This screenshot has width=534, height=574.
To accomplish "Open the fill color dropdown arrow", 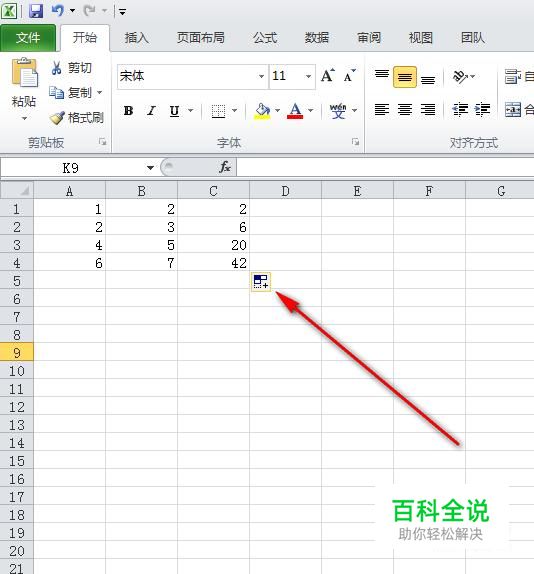I will (277, 110).
